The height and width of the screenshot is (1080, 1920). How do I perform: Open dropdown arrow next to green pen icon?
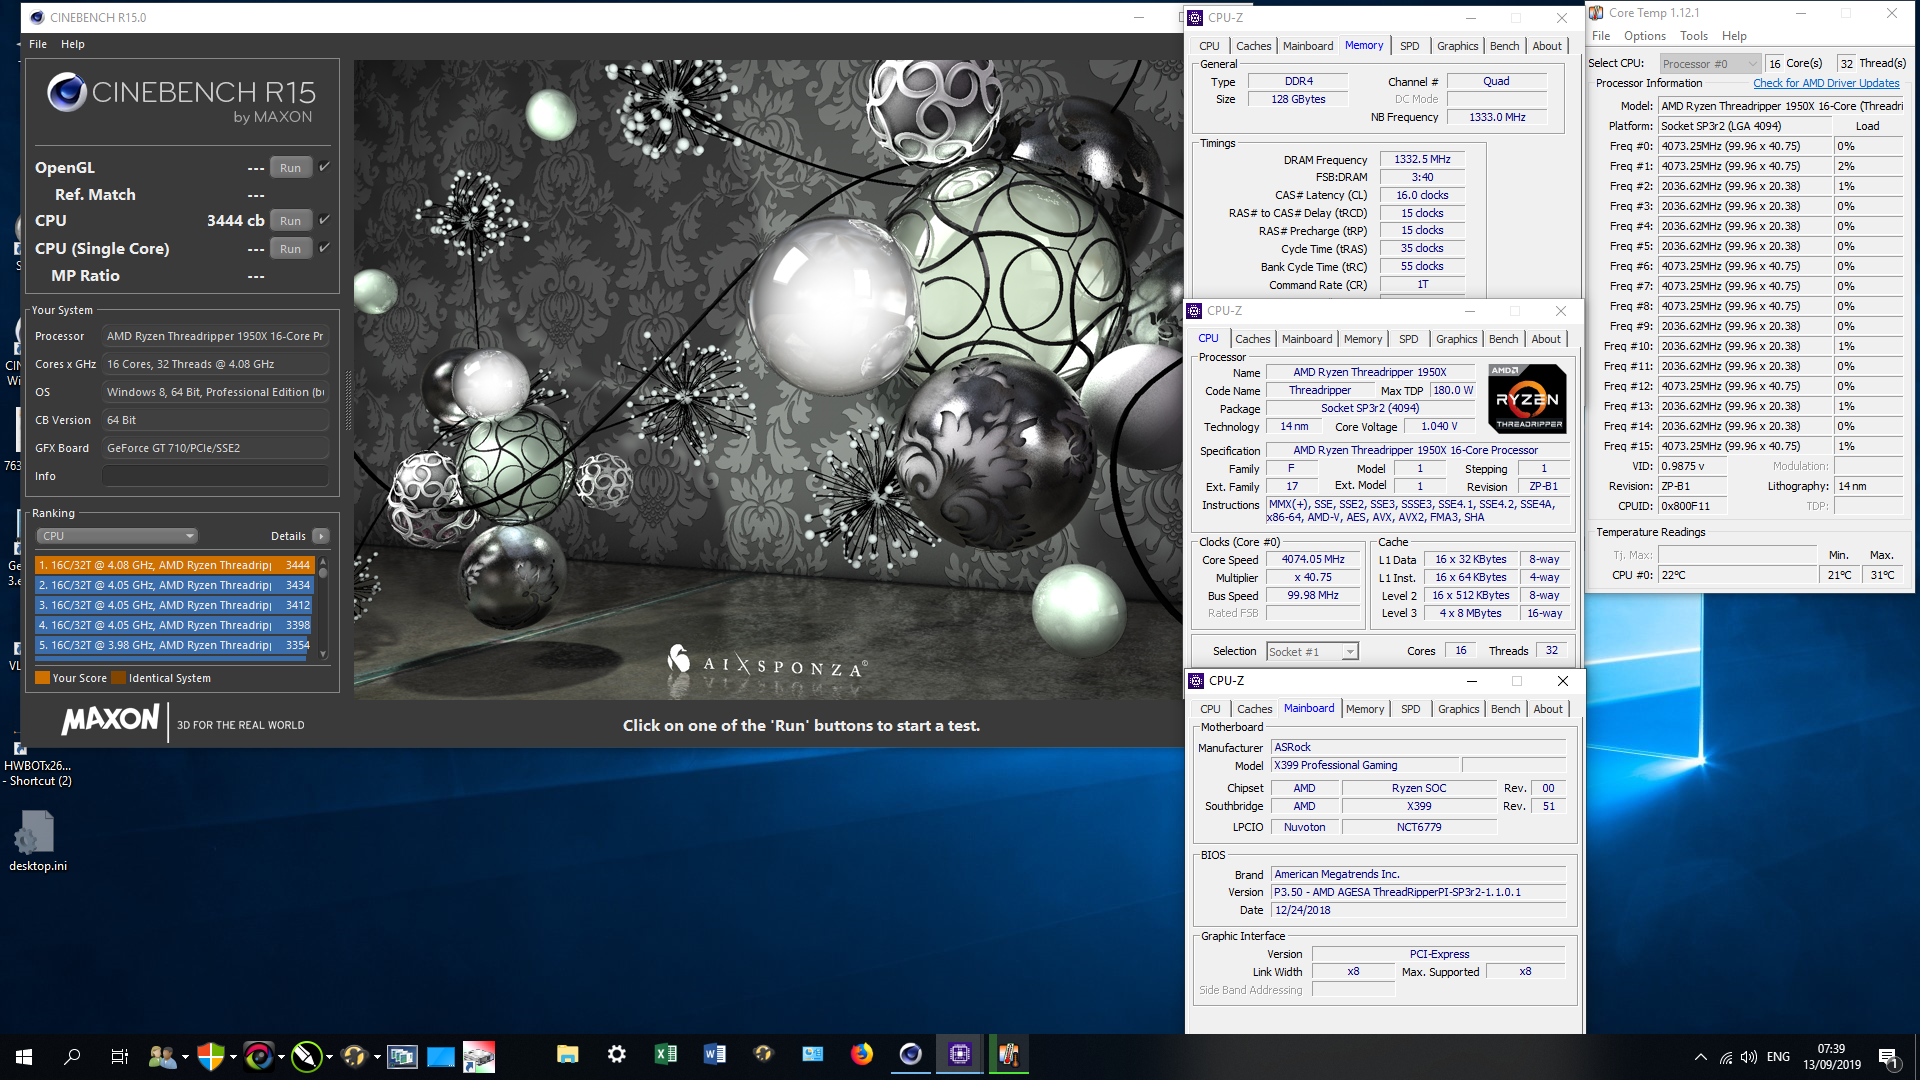pos(329,1056)
